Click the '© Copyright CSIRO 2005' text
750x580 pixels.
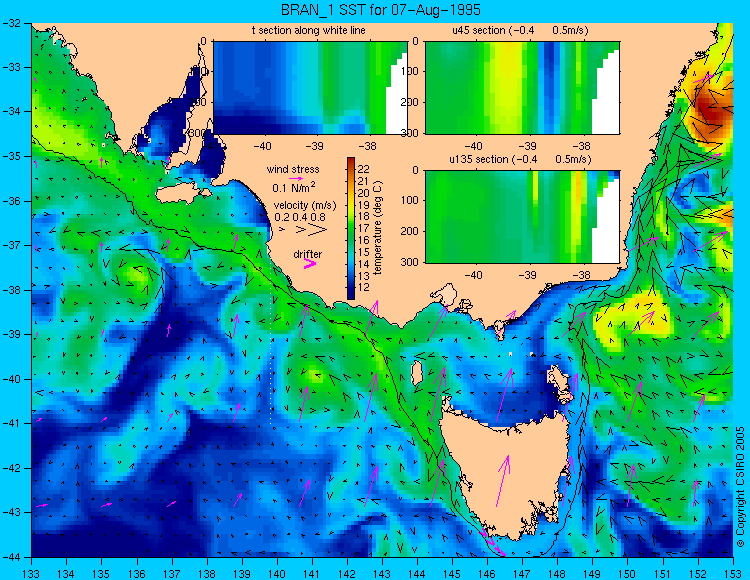click(x=740, y=487)
